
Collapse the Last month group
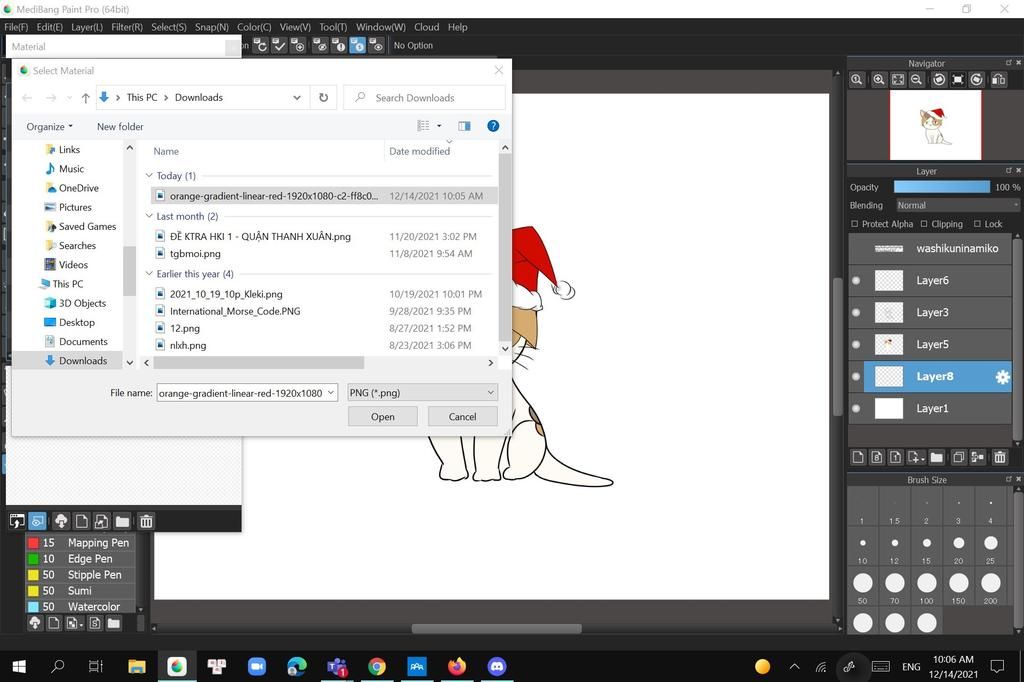pos(149,216)
